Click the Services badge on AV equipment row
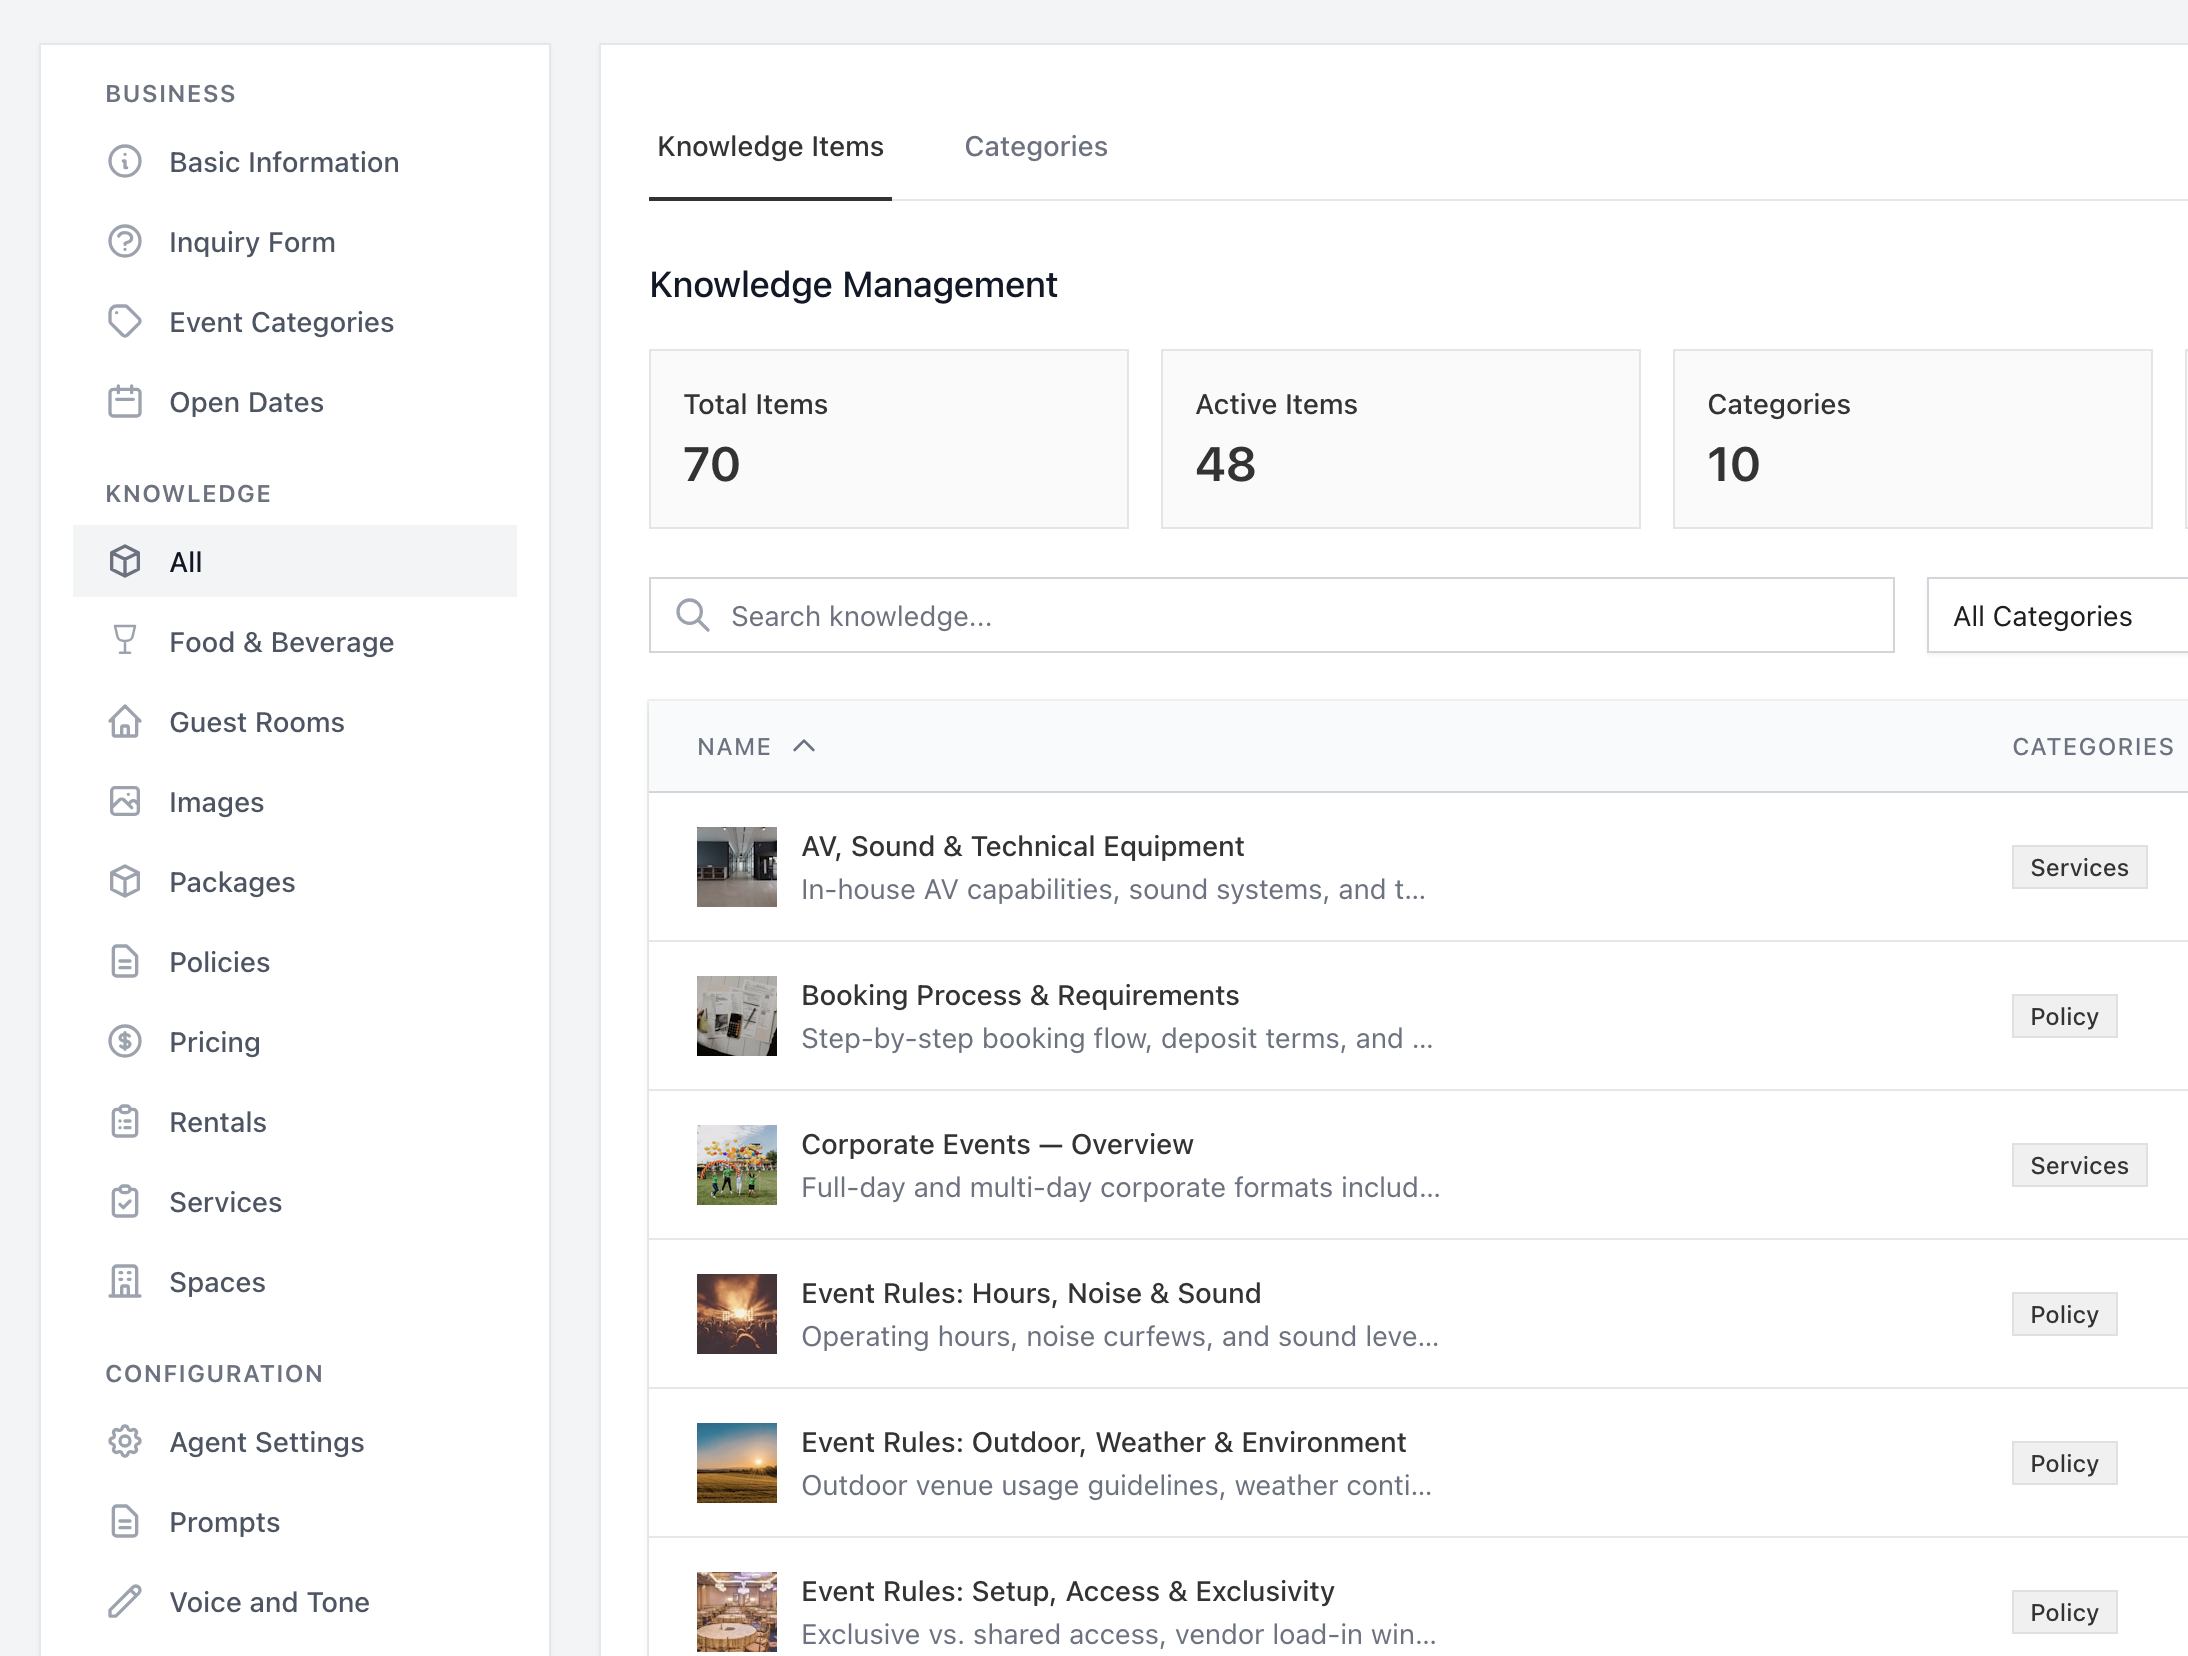 pyautogui.click(x=2079, y=867)
